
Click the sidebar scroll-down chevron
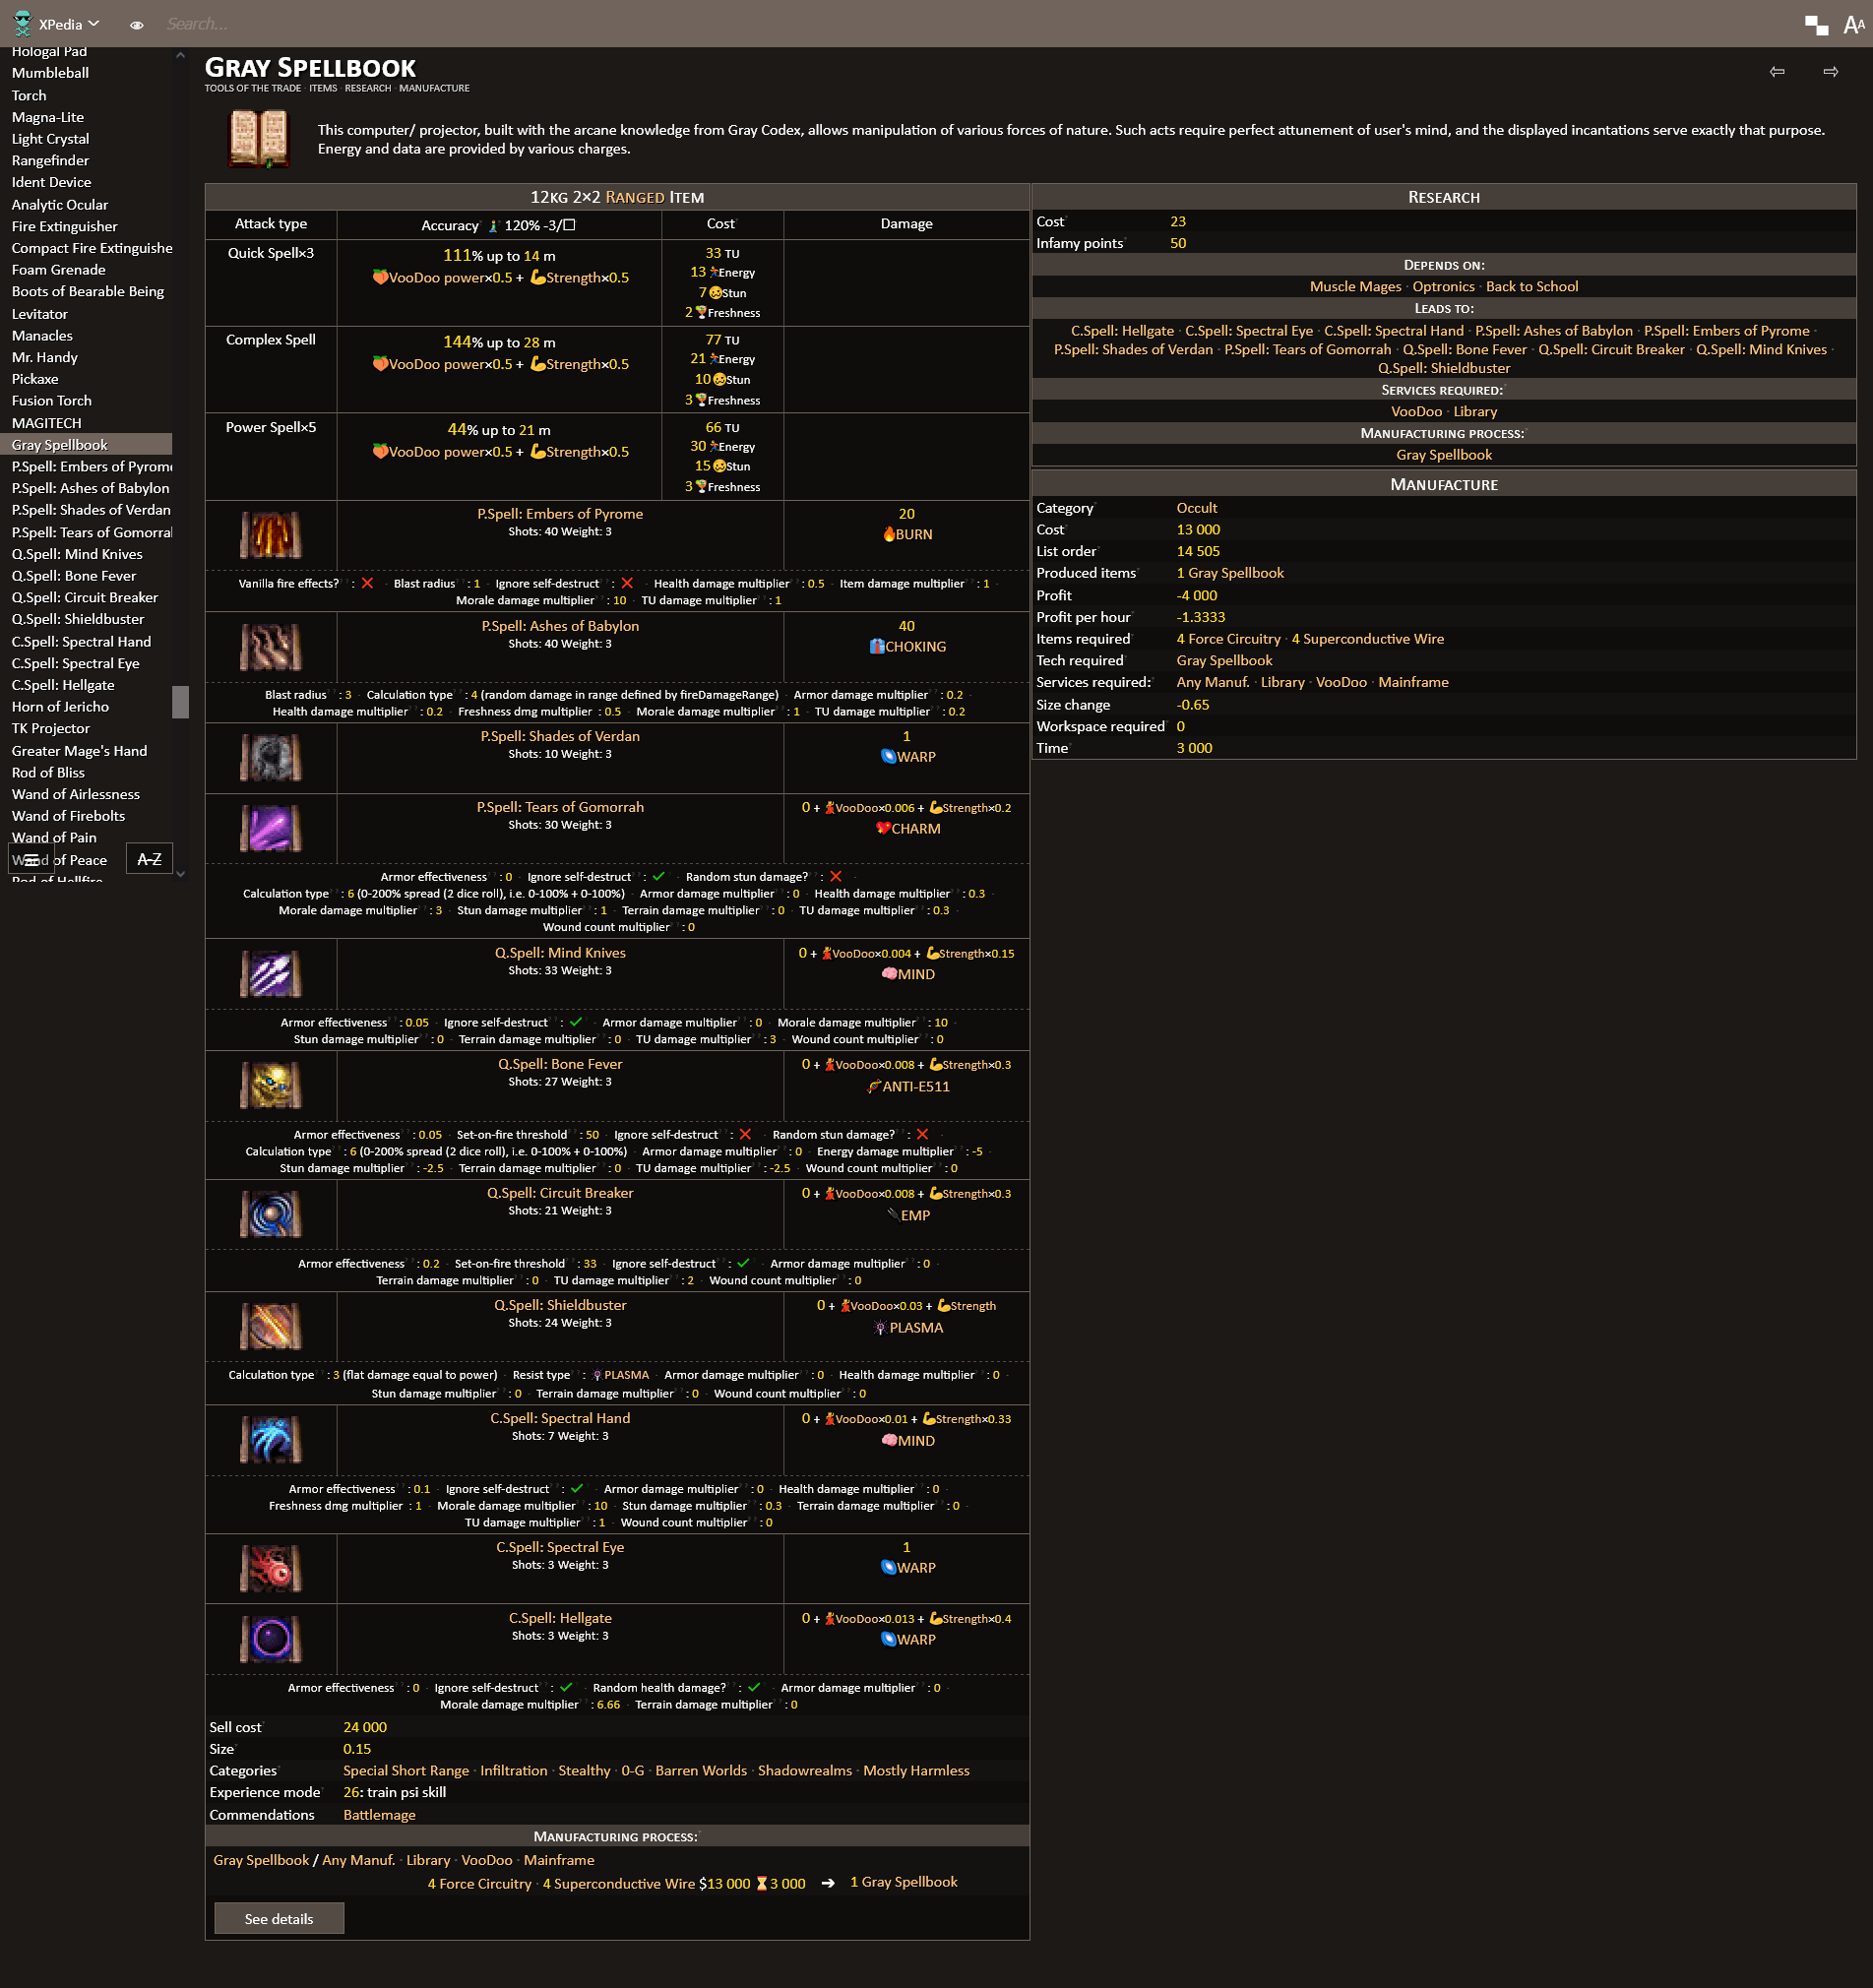180,873
